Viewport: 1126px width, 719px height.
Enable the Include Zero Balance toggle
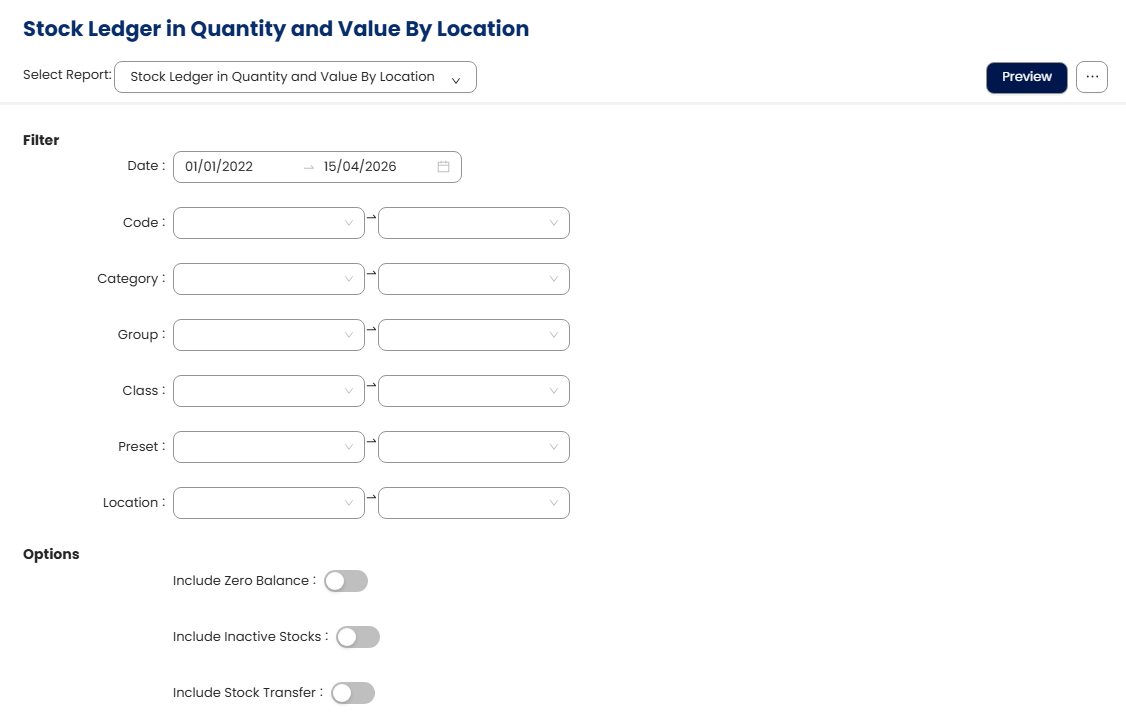346,581
